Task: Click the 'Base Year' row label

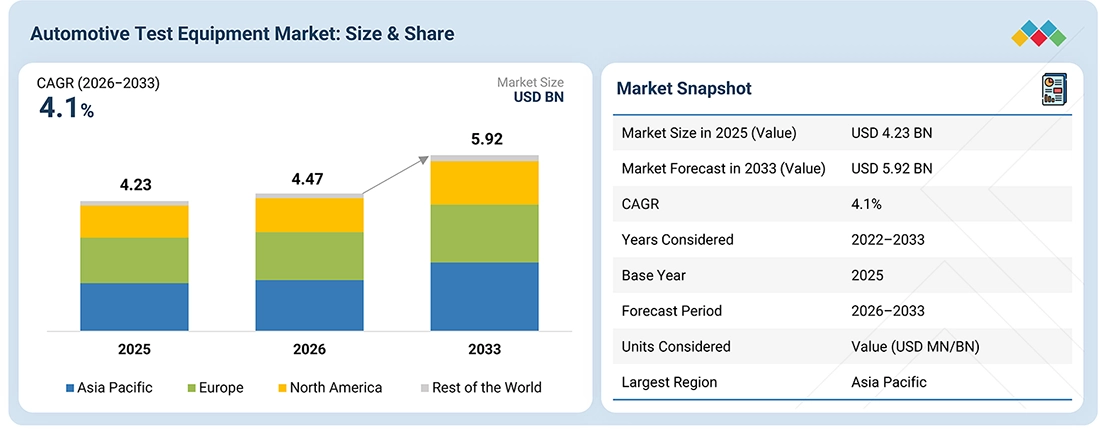Action: [652, 275]
